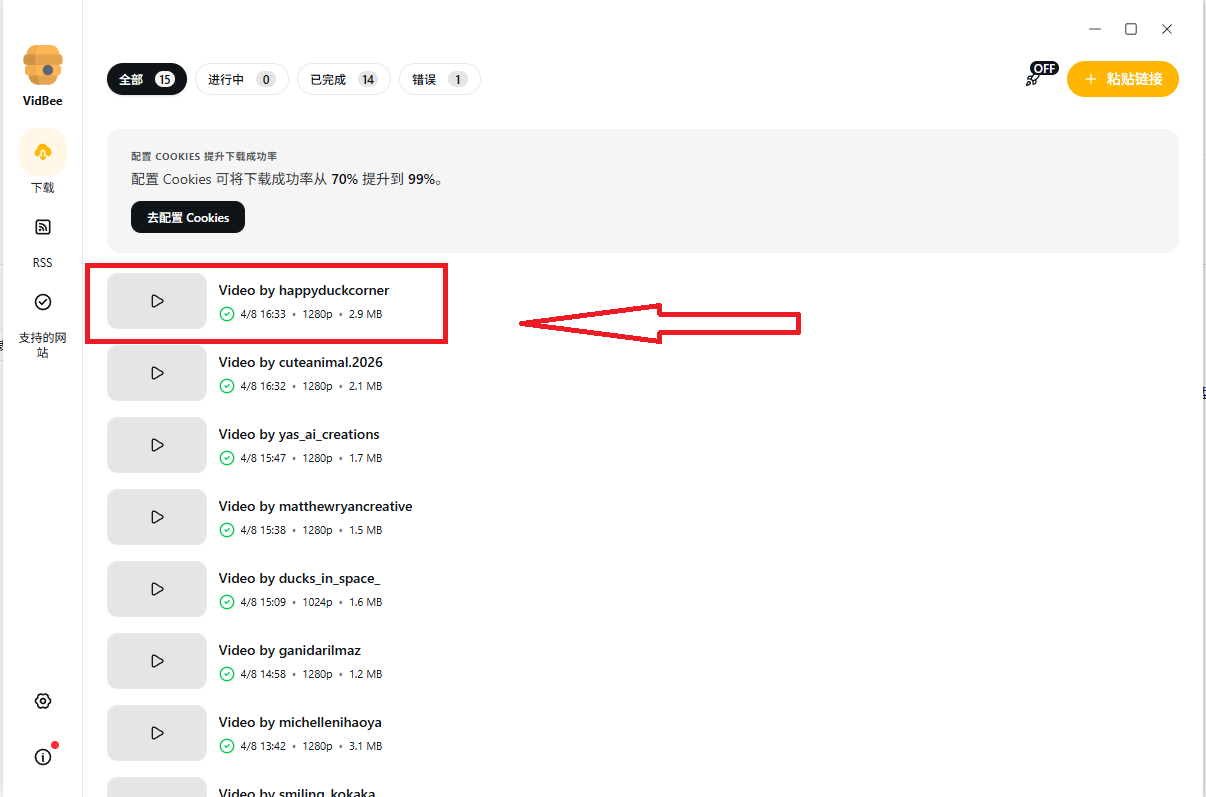Show the 错误 tab
The image size is (1206, 797).
click(439, 79)
